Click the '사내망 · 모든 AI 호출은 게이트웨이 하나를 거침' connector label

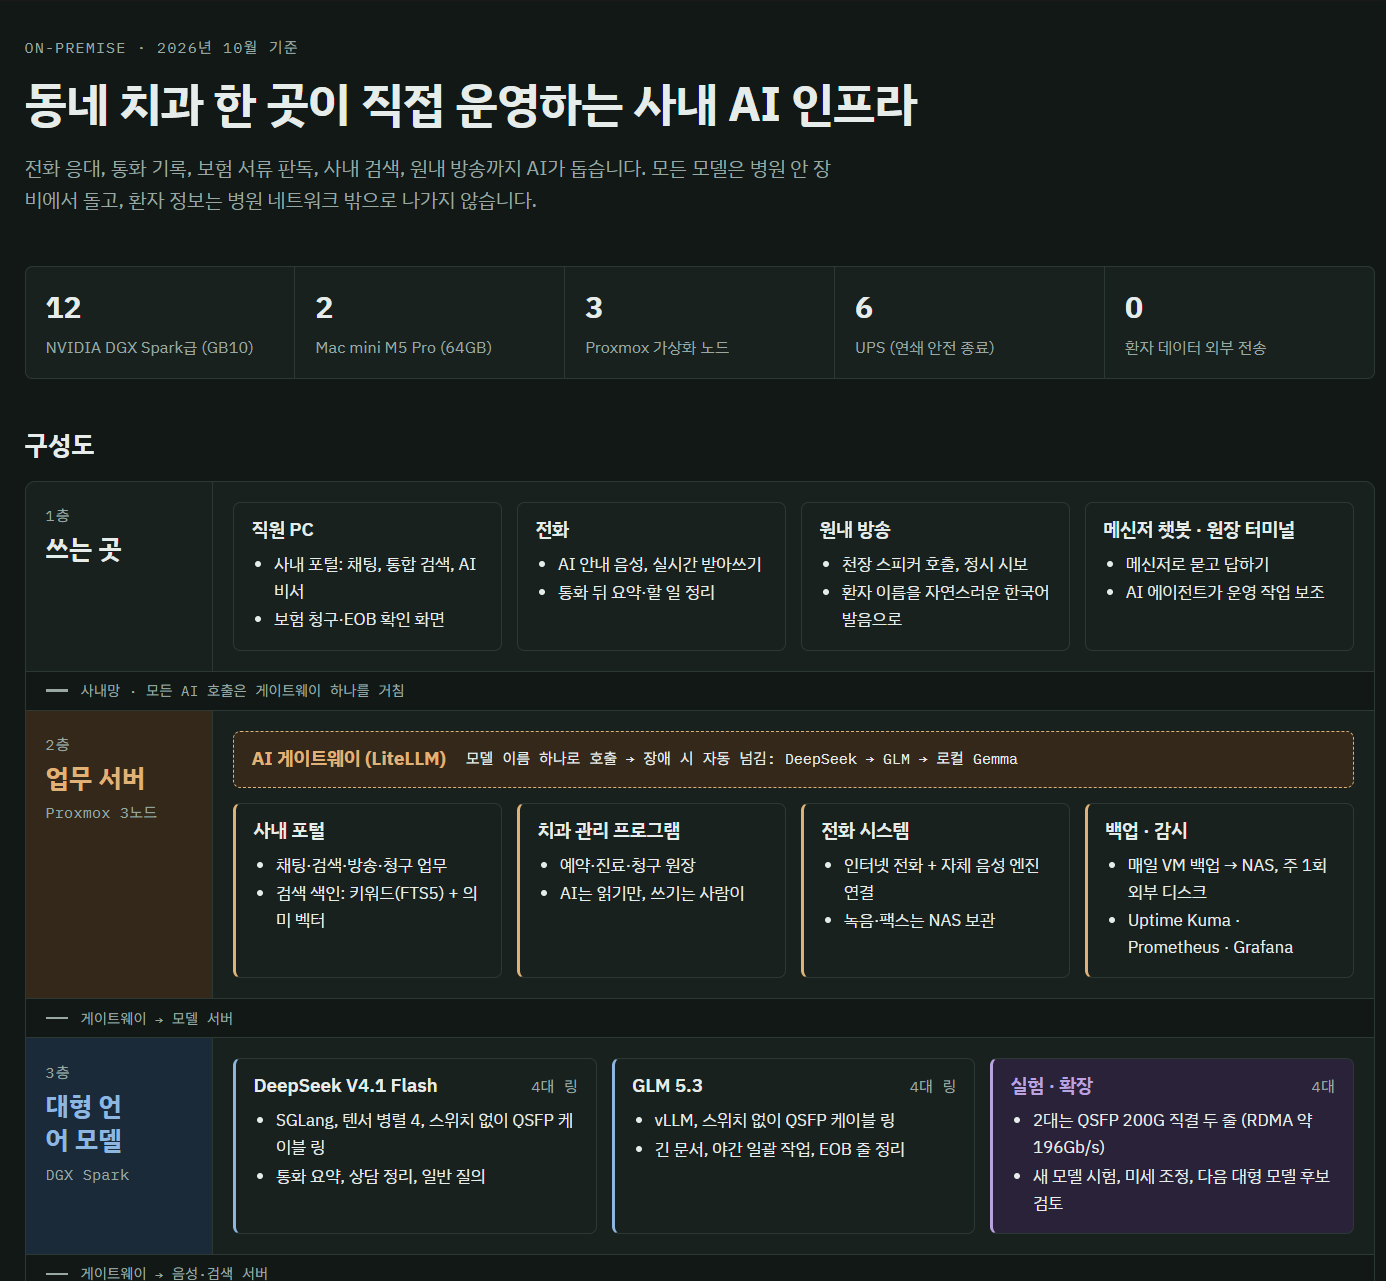[242, 691]
